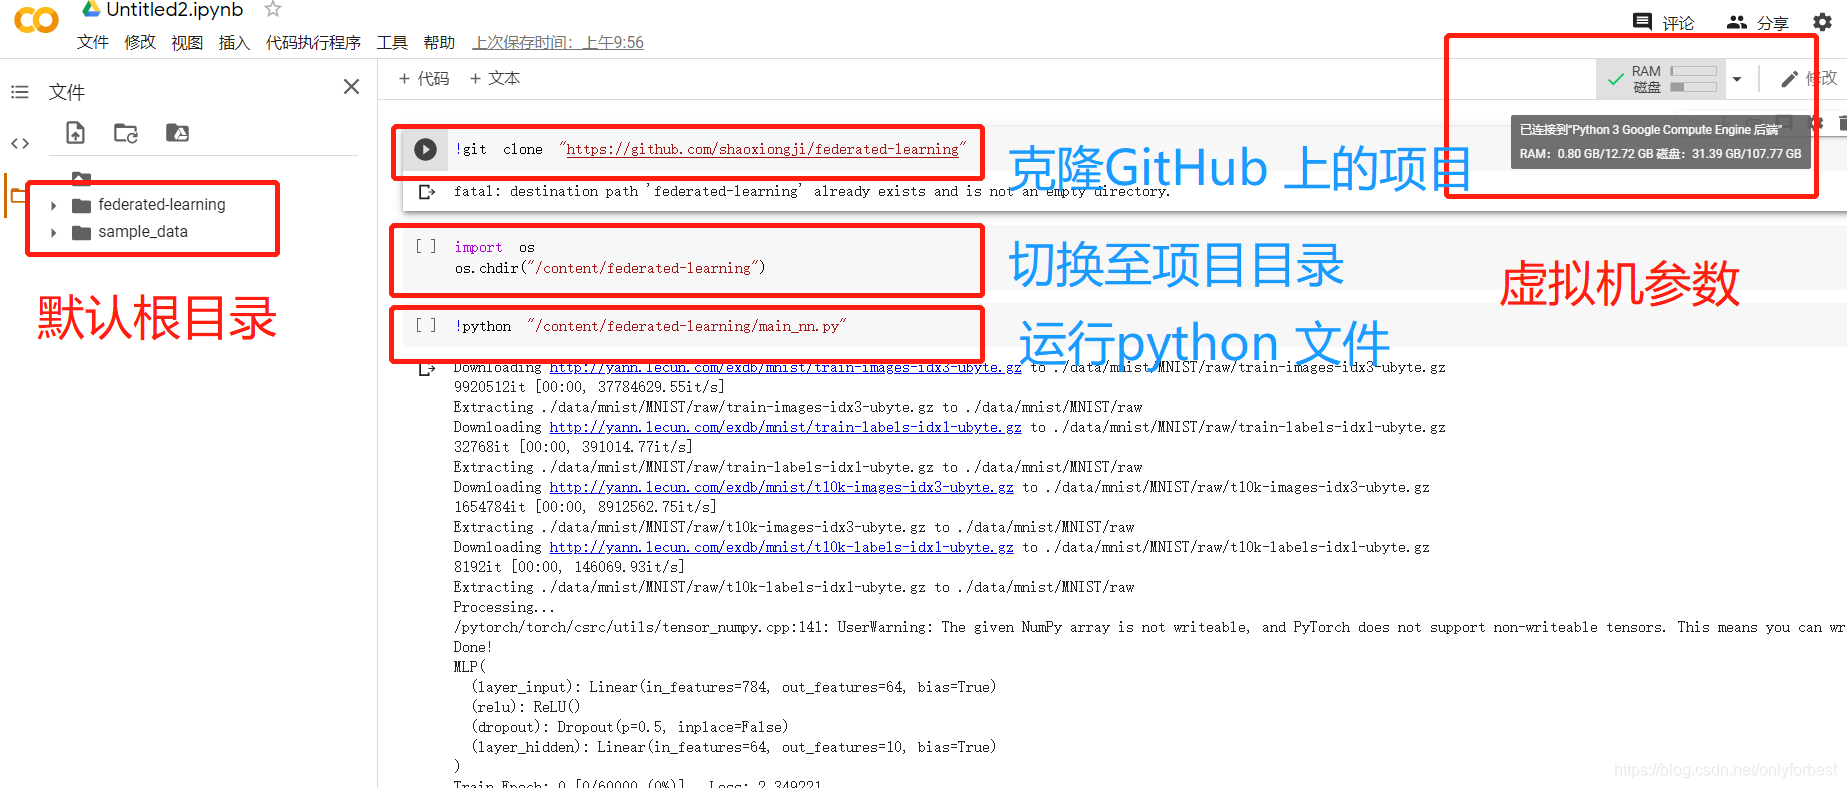Expand the sample_data folder arrow
The image size is (1847, 788).
(53, 232)
